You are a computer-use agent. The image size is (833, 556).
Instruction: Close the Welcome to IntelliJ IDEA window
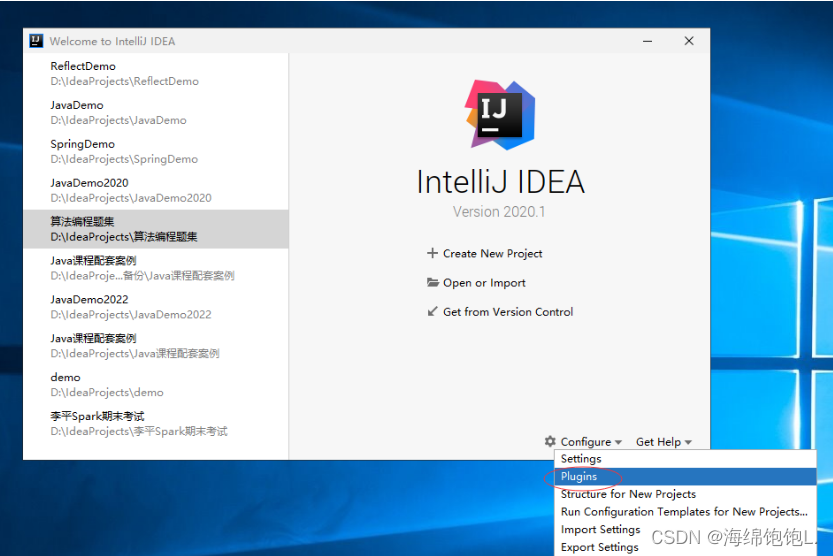[689, 41]
